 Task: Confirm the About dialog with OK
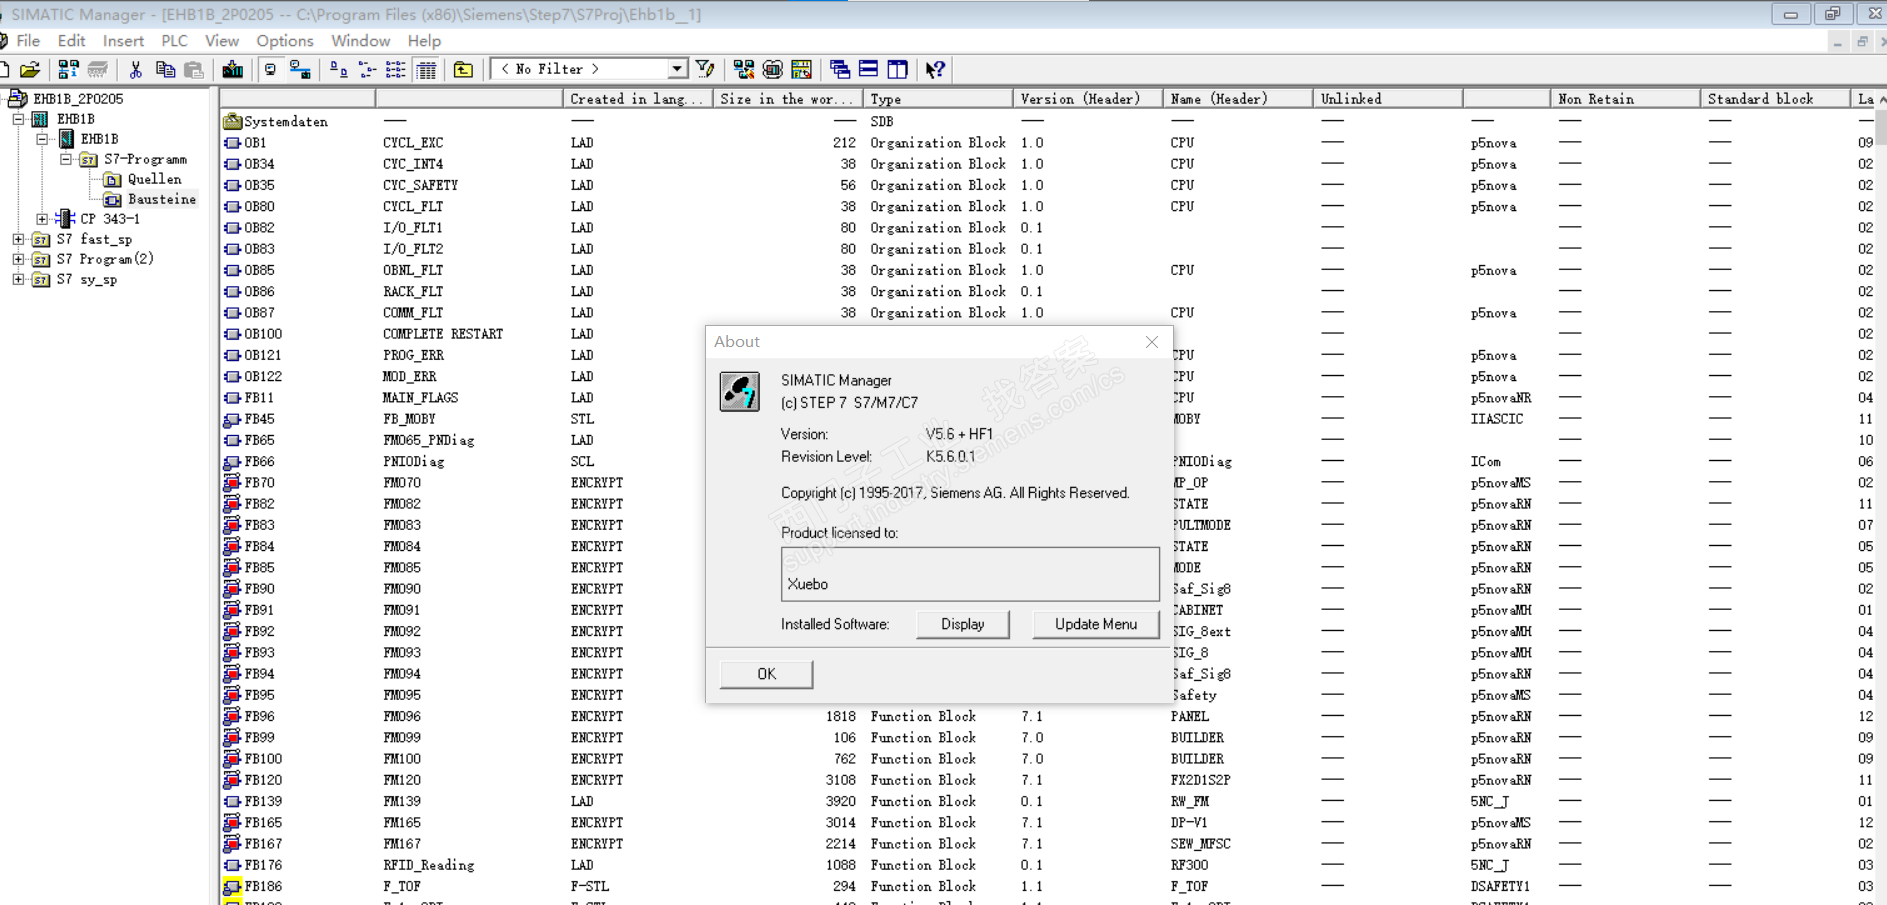tap(766, 674)
